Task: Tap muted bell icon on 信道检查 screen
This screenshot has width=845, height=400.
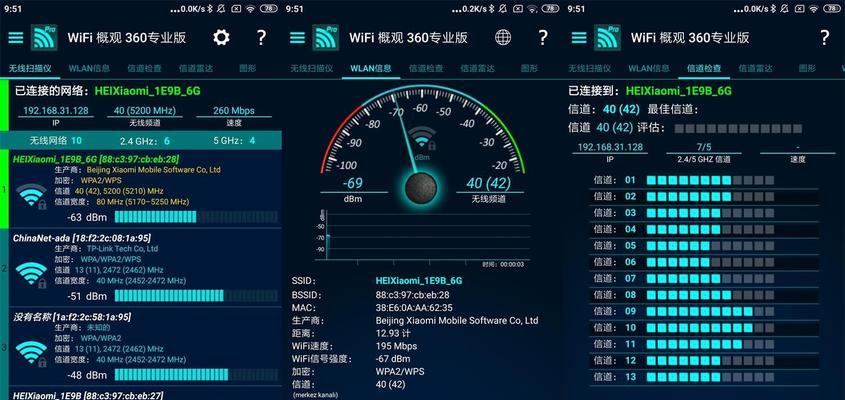Action: pos(784,9)
